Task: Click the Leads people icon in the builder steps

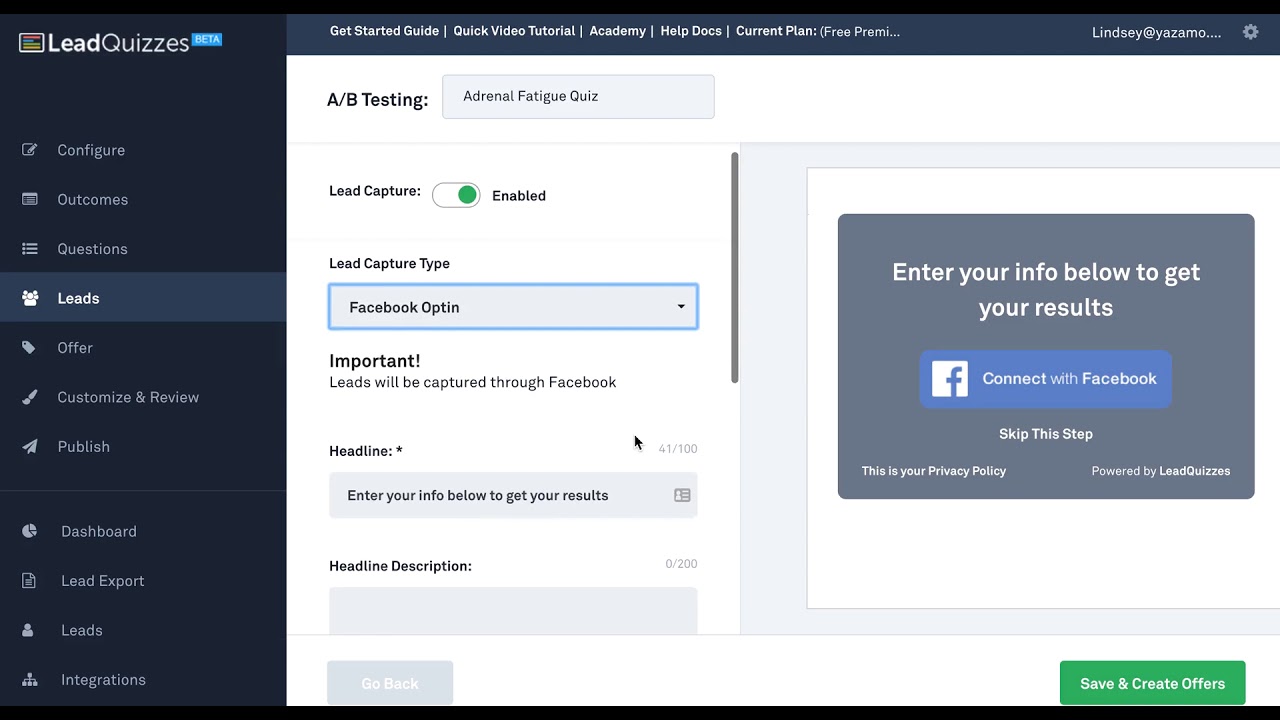Action: click(x=30, y=298)
